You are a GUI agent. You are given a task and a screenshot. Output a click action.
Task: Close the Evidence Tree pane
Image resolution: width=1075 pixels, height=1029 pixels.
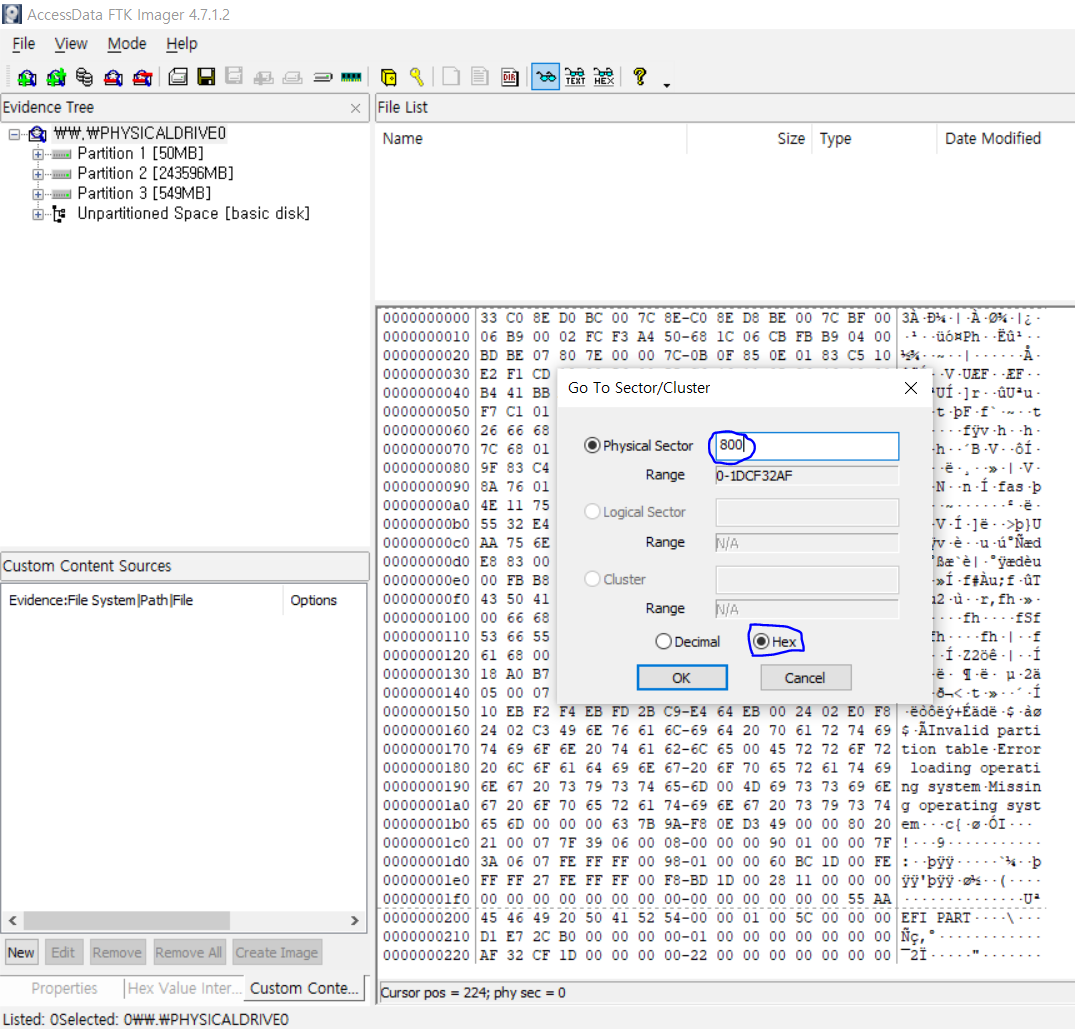pyautogui.click(x=355, y=108)
